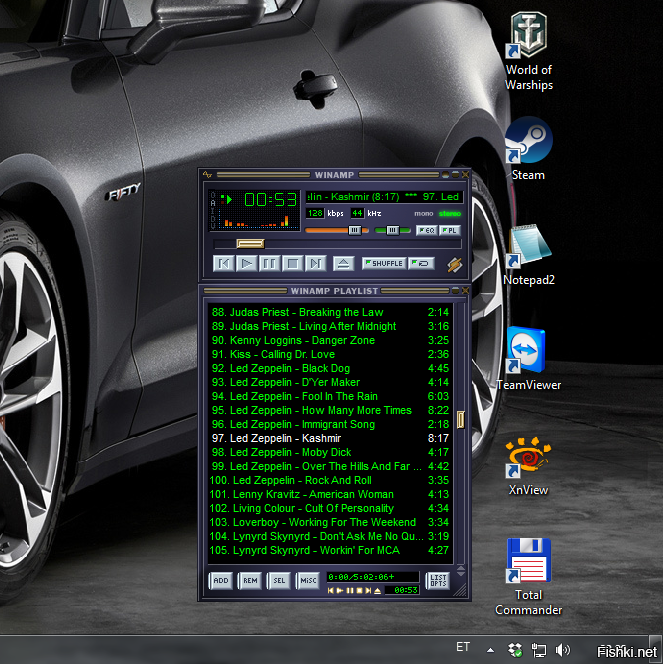Show hidden icons arrow in the system tray
Screen dimensions: 663x664
490,650
